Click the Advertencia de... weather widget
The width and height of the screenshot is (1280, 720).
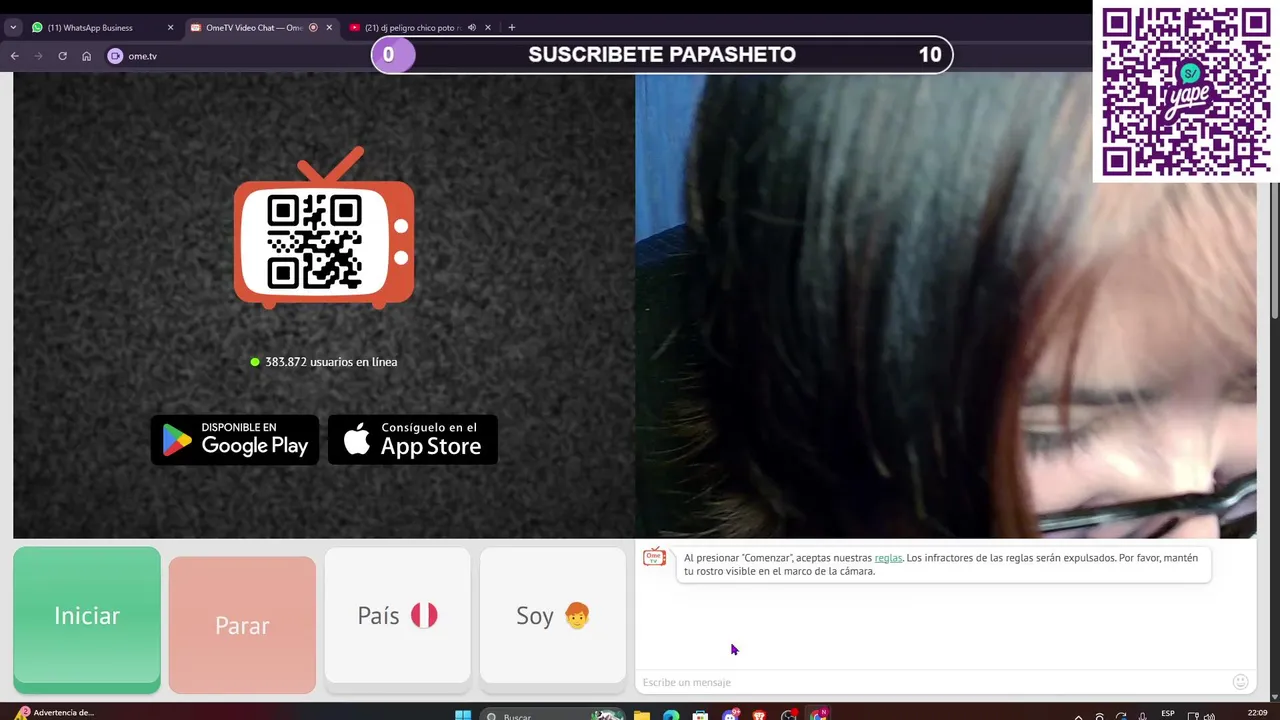[x=55, y=713]
